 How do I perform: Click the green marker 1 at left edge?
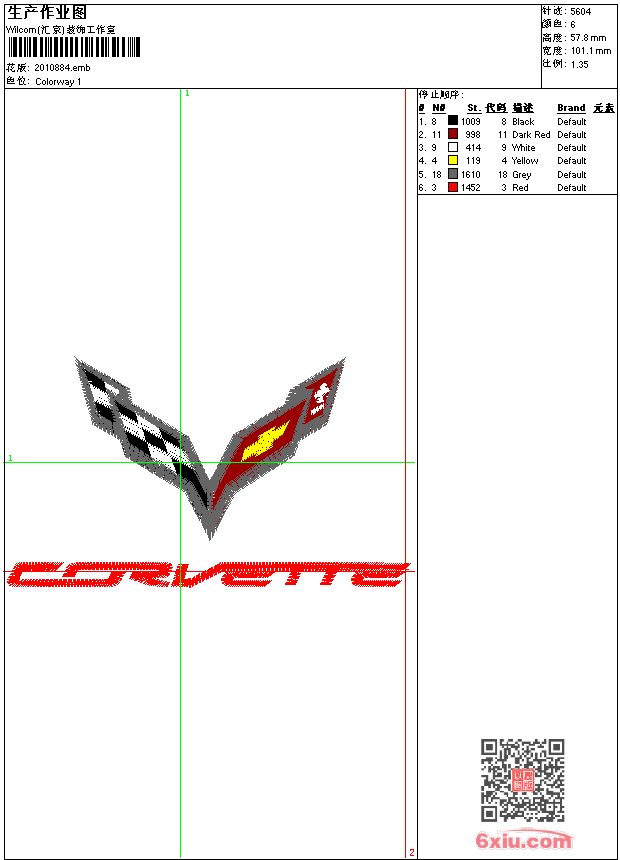(x=10, y=458)
